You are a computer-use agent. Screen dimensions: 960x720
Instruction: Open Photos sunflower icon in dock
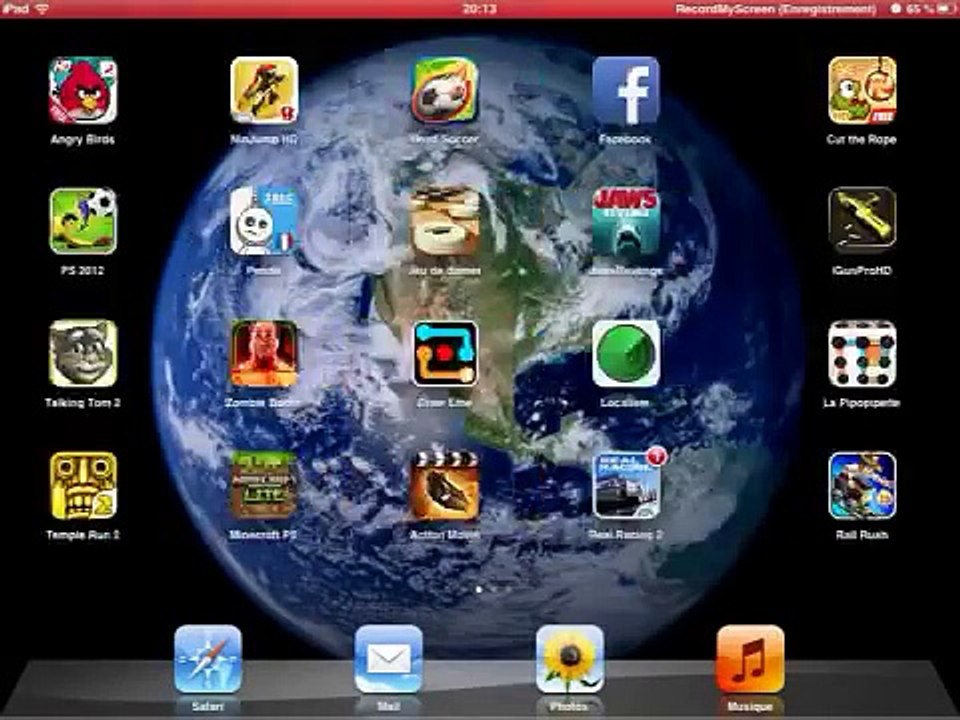(569, 659)
